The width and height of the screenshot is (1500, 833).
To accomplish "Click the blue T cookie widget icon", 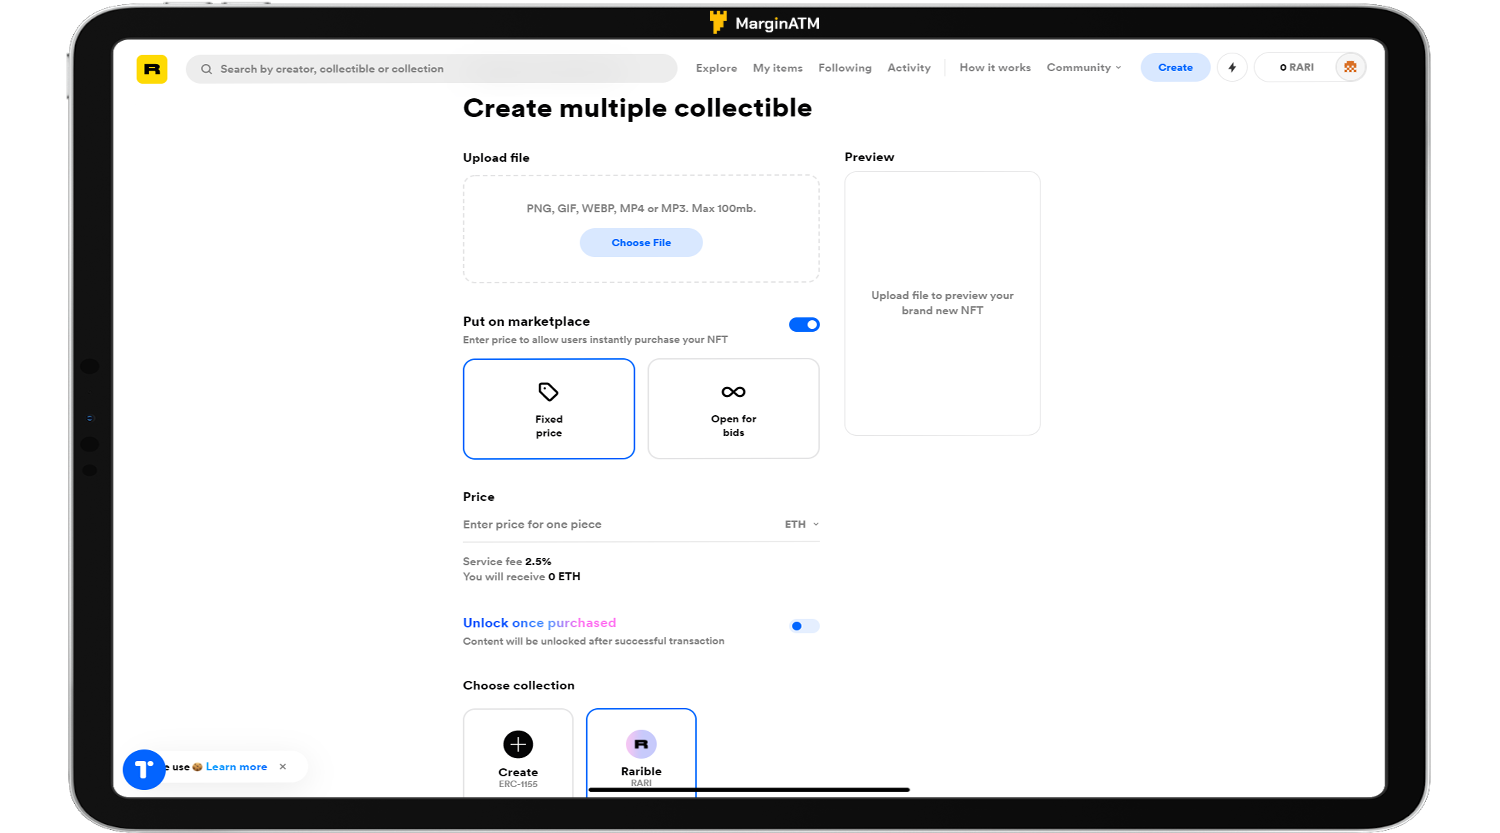I will pos(144,769).
